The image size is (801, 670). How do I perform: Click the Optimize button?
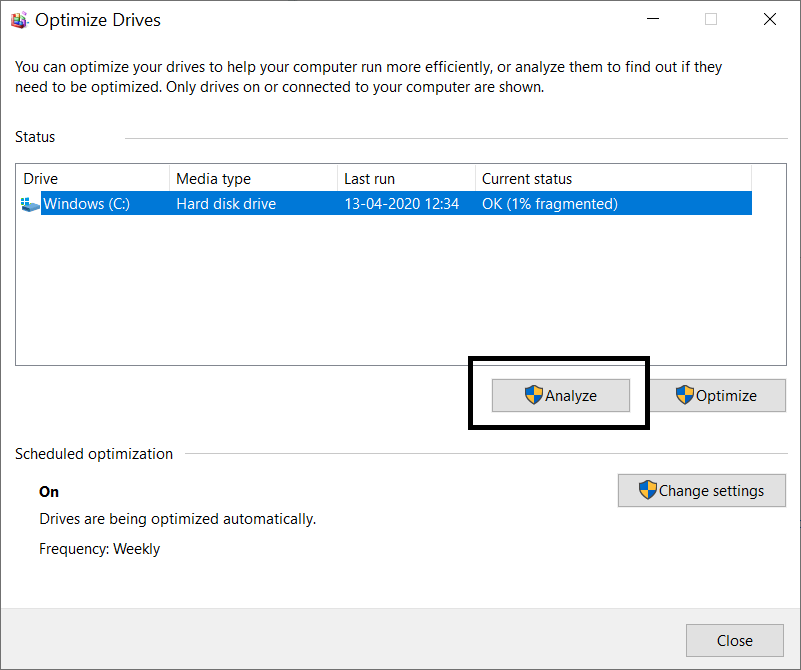[x=718, y=395]
